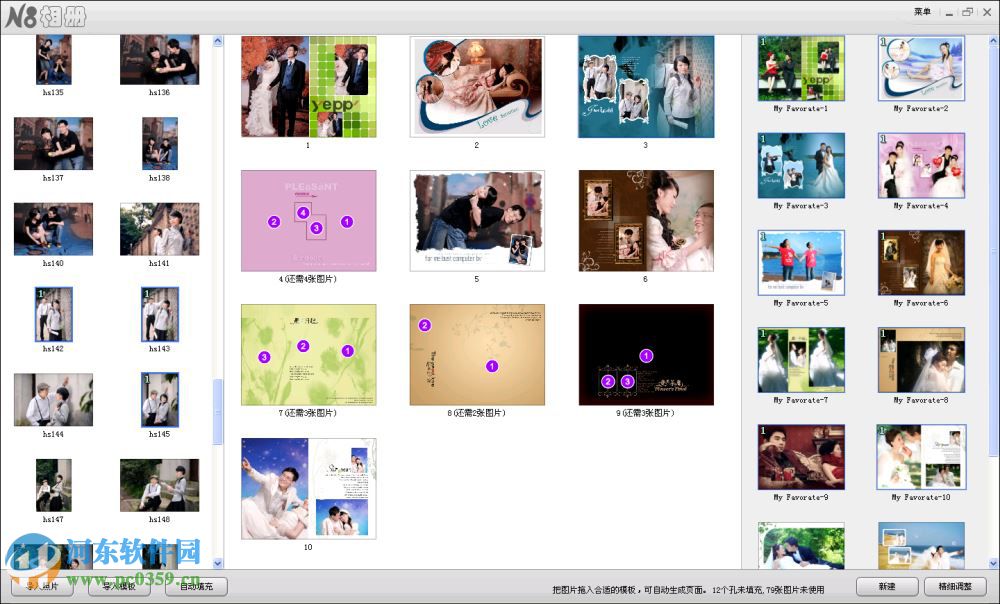Open the My Favorate-5 page
The height and width of the screenshot is (604, 1000).
pyautogui.click(x=800, y=261)
